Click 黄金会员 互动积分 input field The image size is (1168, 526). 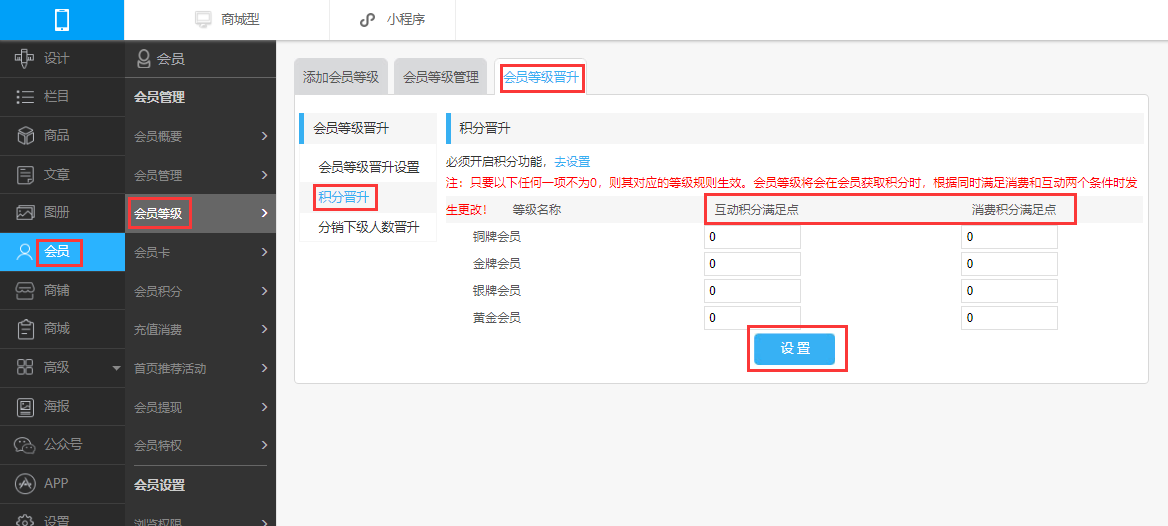752,317
